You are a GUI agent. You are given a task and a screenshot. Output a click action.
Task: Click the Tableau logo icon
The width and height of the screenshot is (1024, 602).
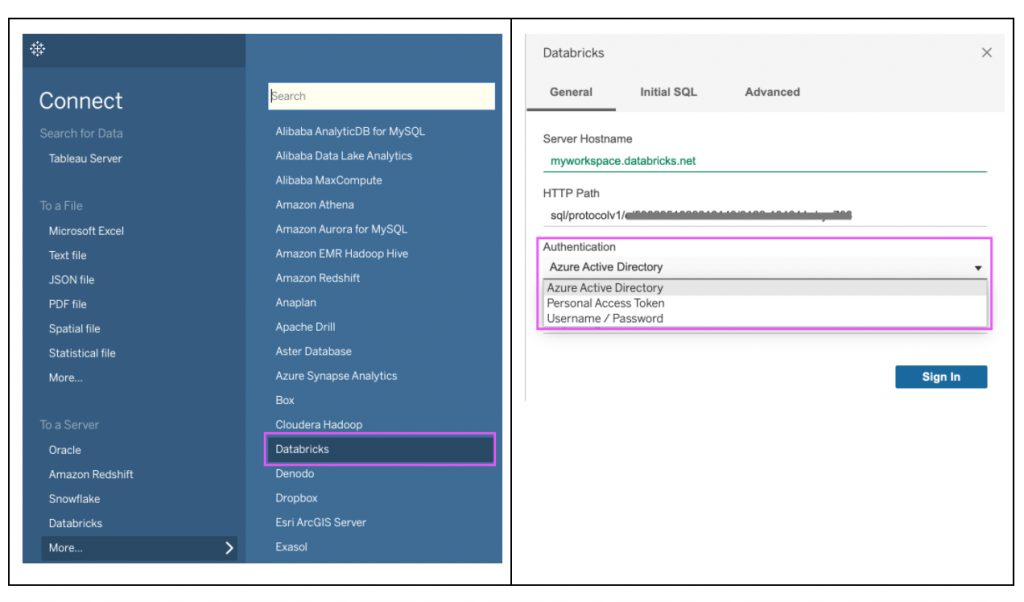click(38, 49)
